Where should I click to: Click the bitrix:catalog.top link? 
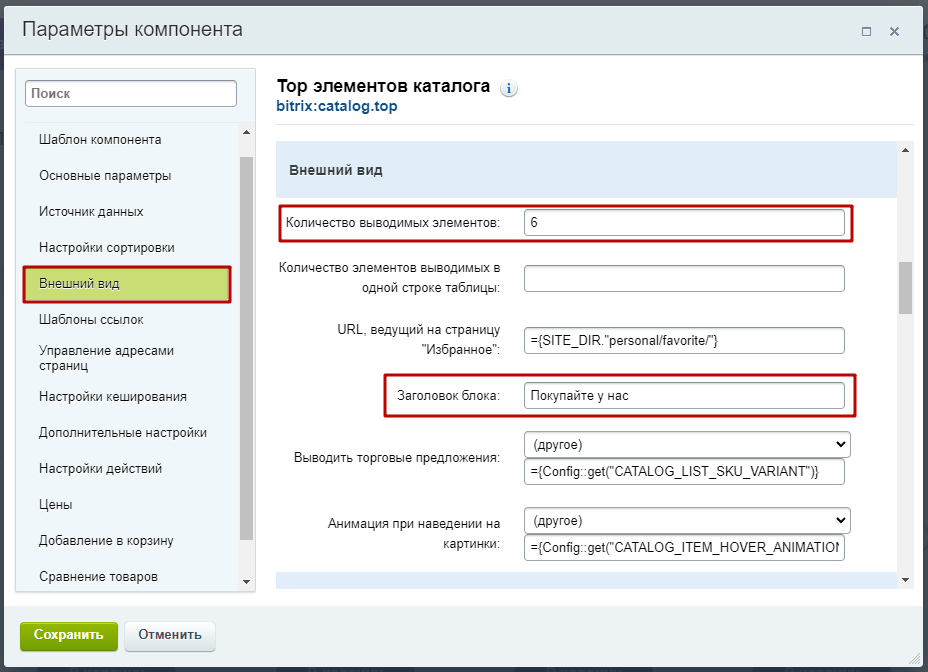337,107
